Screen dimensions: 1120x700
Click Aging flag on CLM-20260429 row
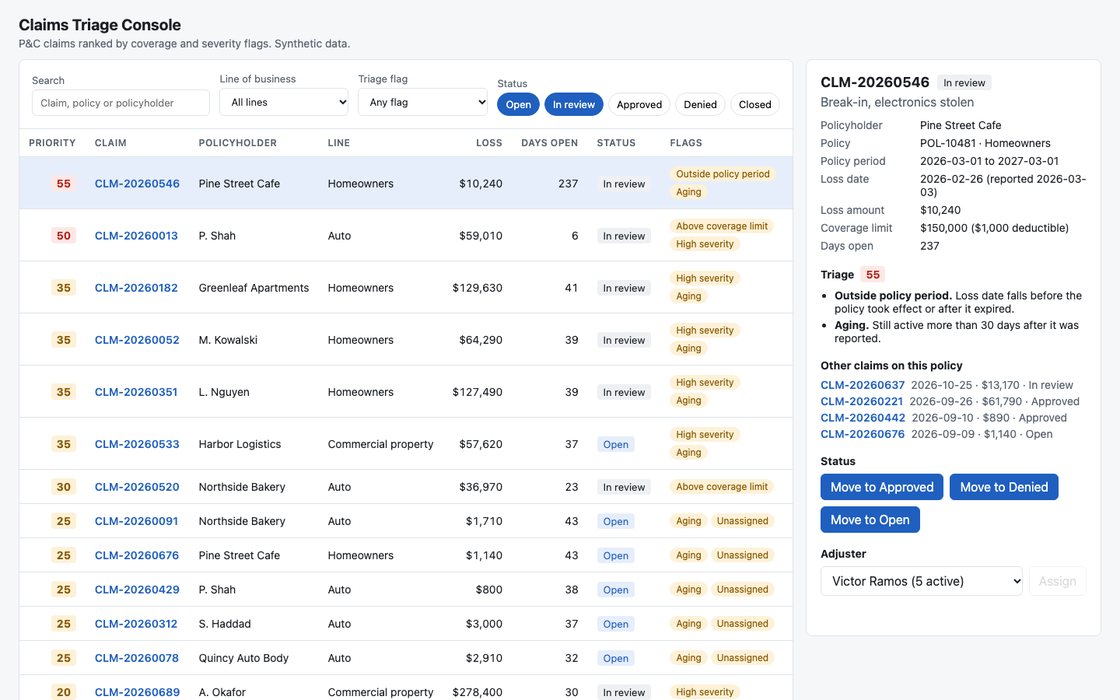click(689, 589)
